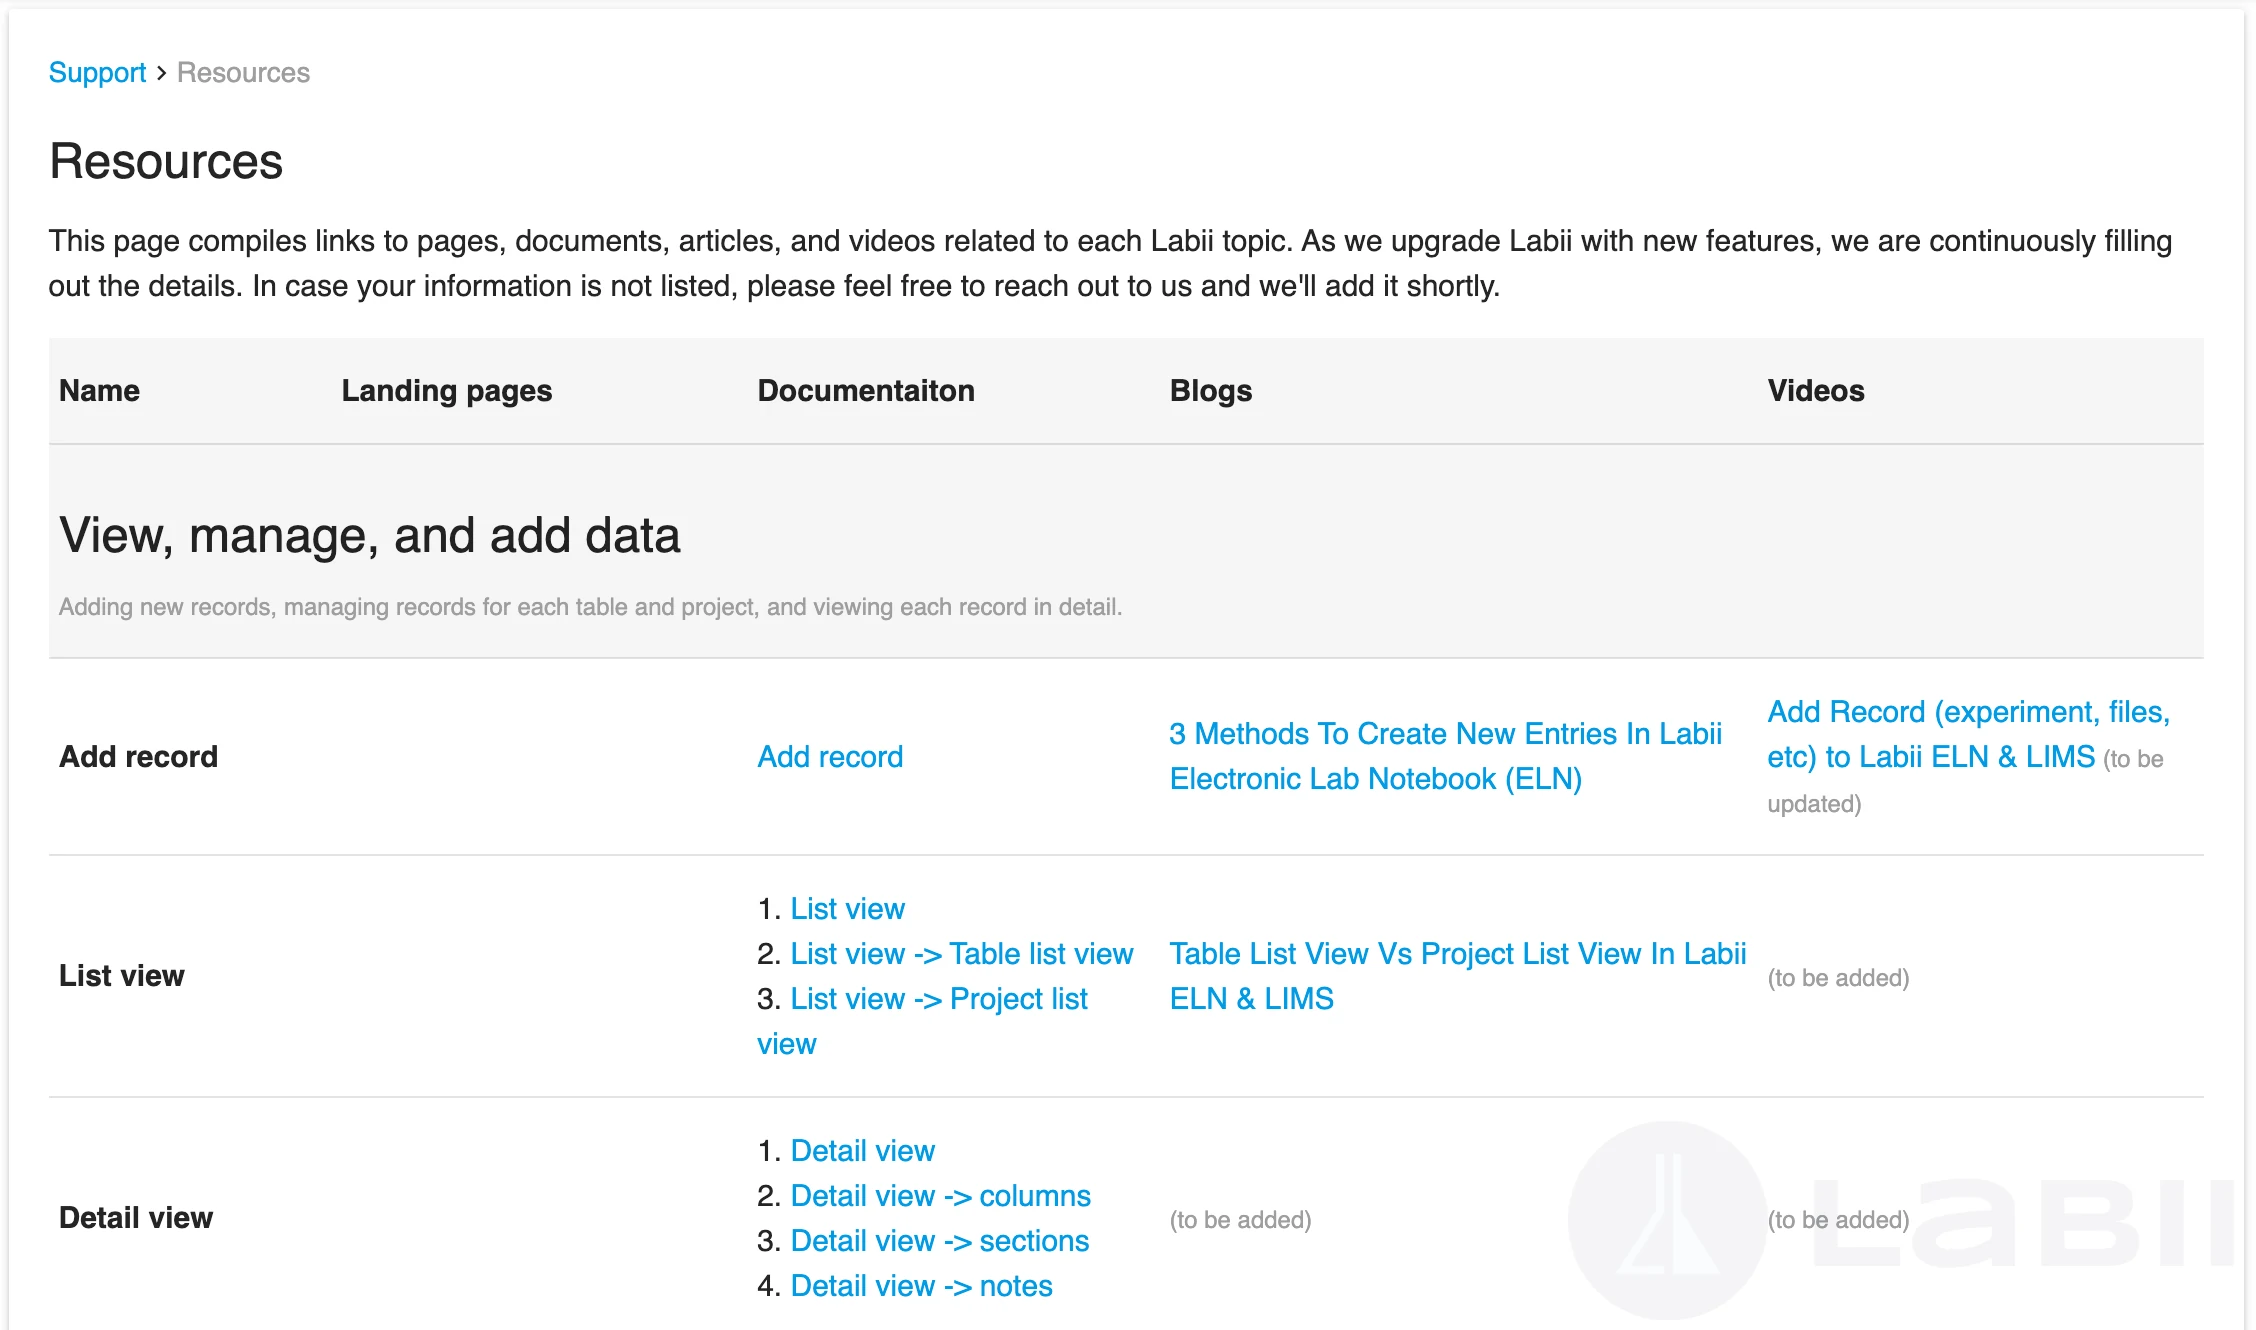2256x1330 pixels.
Task: Click the Landing pages column header
Action: [446, 390]
